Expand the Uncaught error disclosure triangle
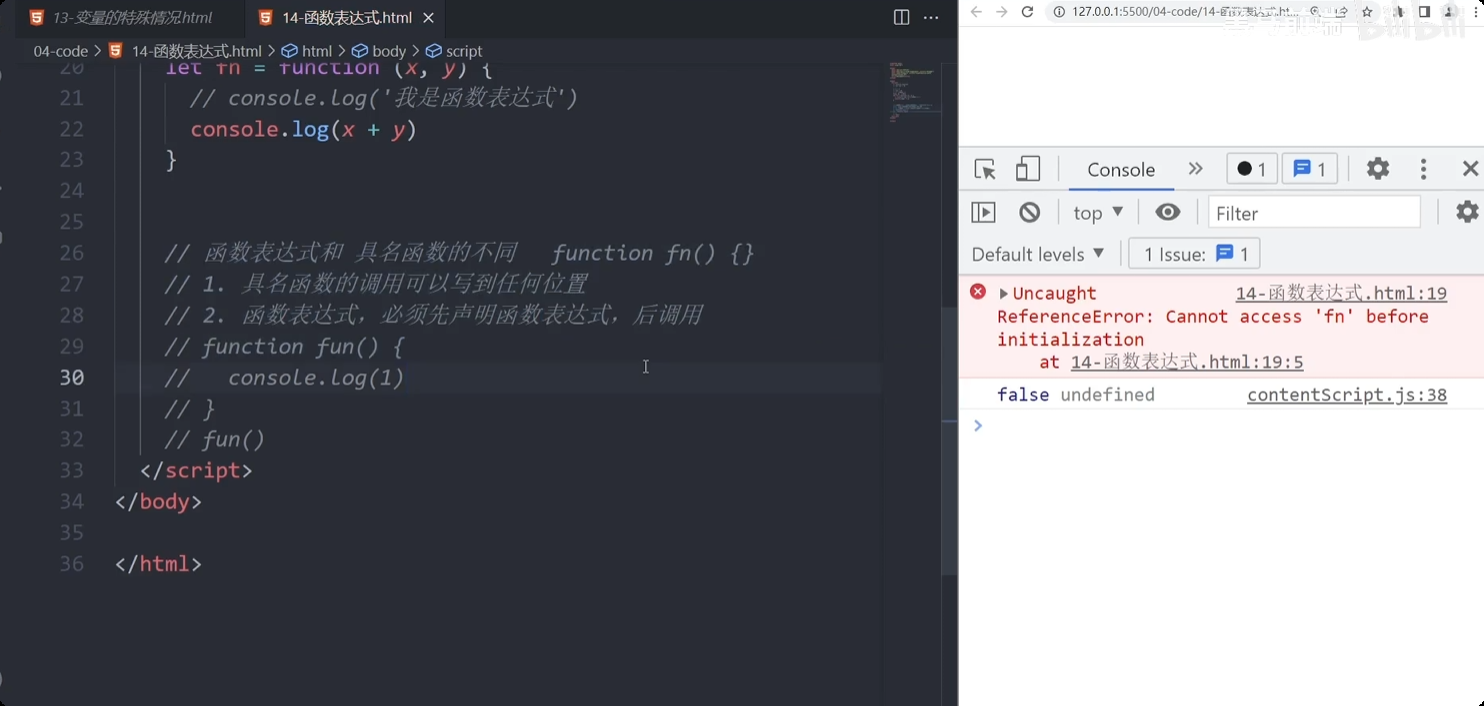1484x706 pixels. click(1003, 293)
